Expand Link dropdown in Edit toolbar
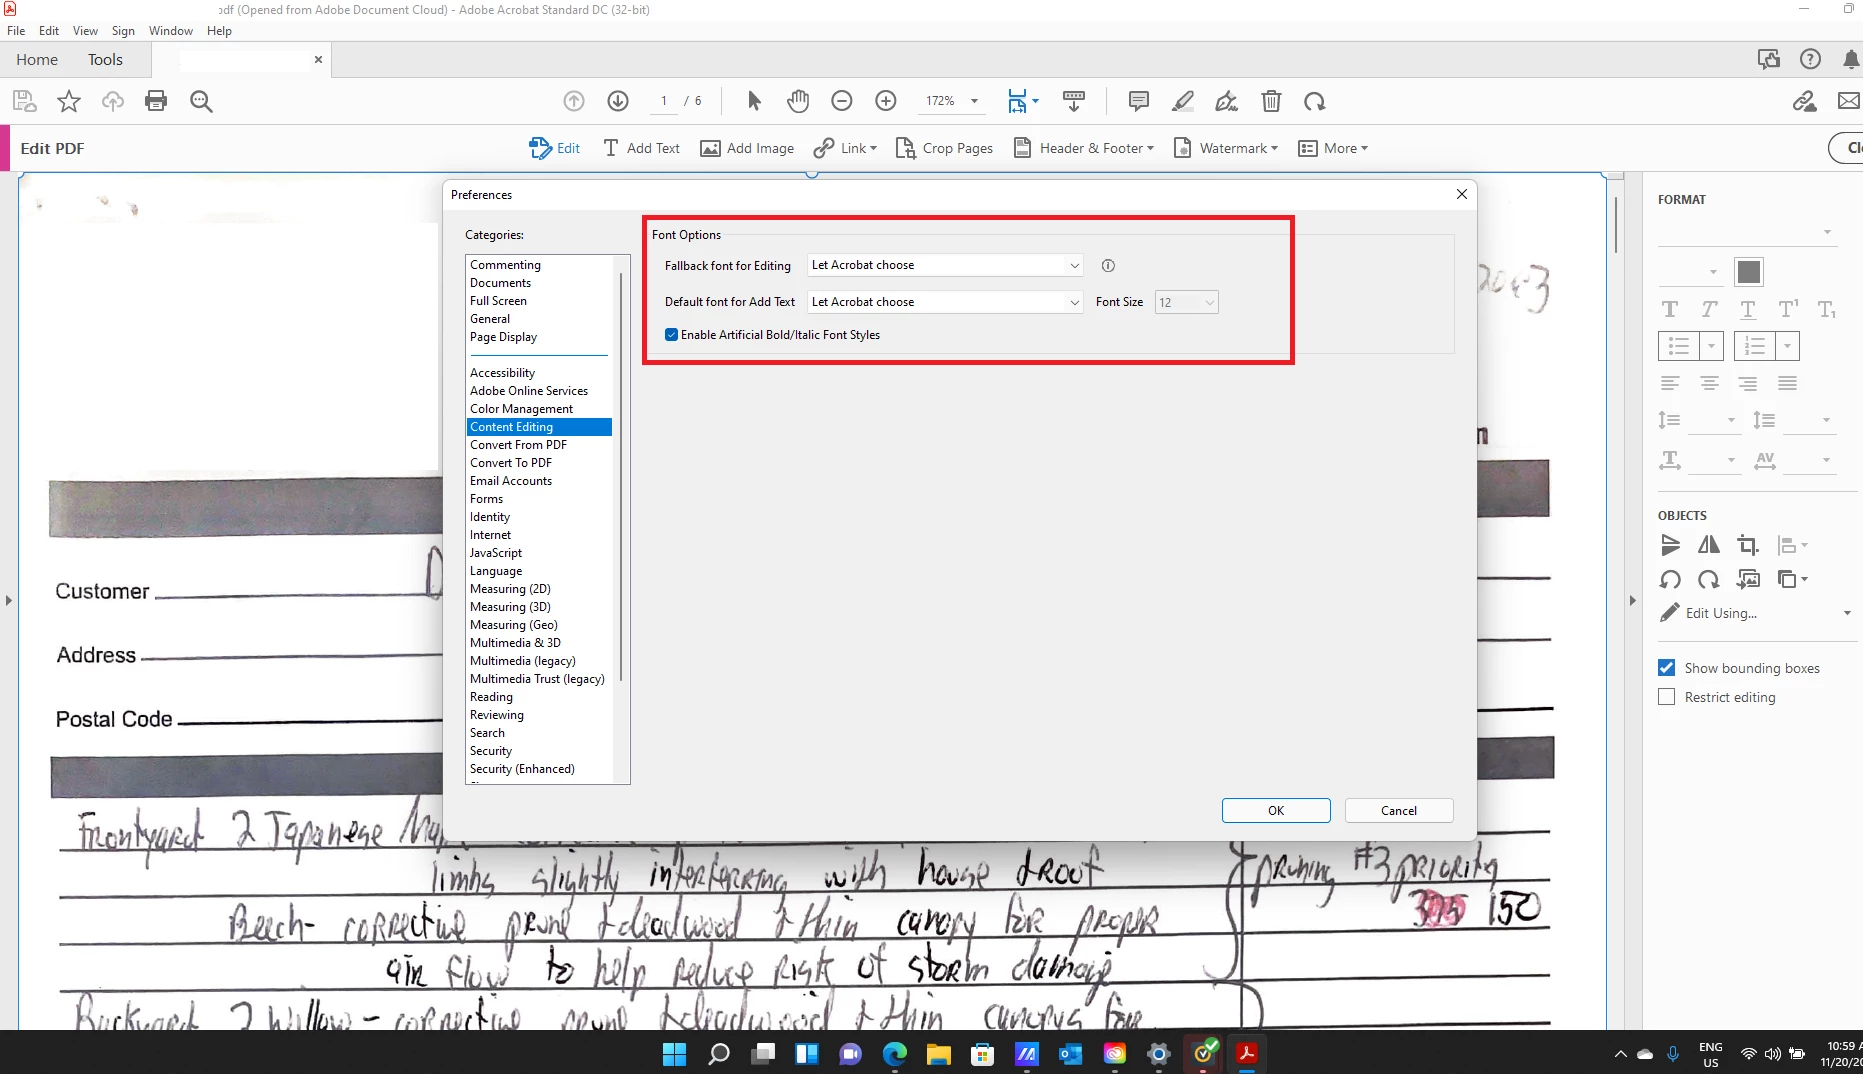1863x1074 pixels. (873, 149)
